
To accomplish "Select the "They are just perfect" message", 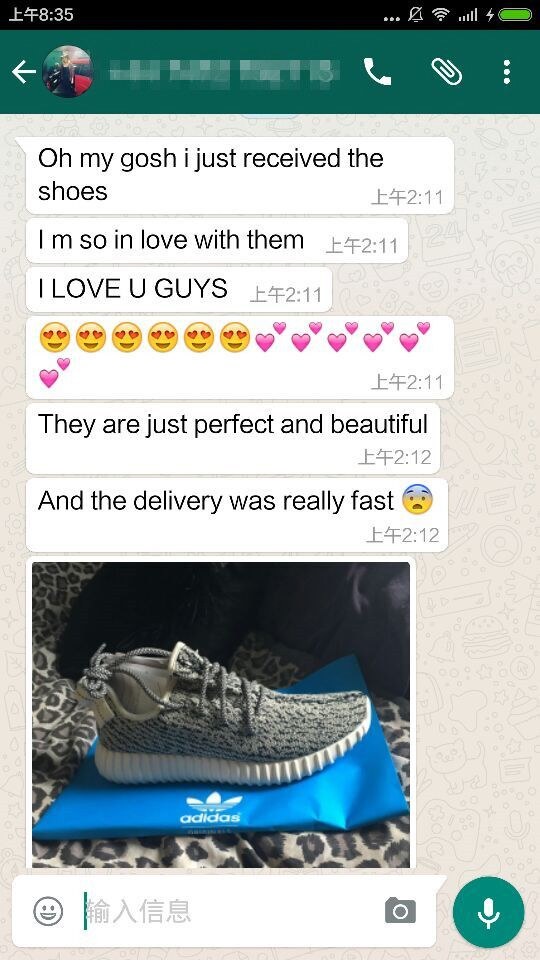I will 233,438.
